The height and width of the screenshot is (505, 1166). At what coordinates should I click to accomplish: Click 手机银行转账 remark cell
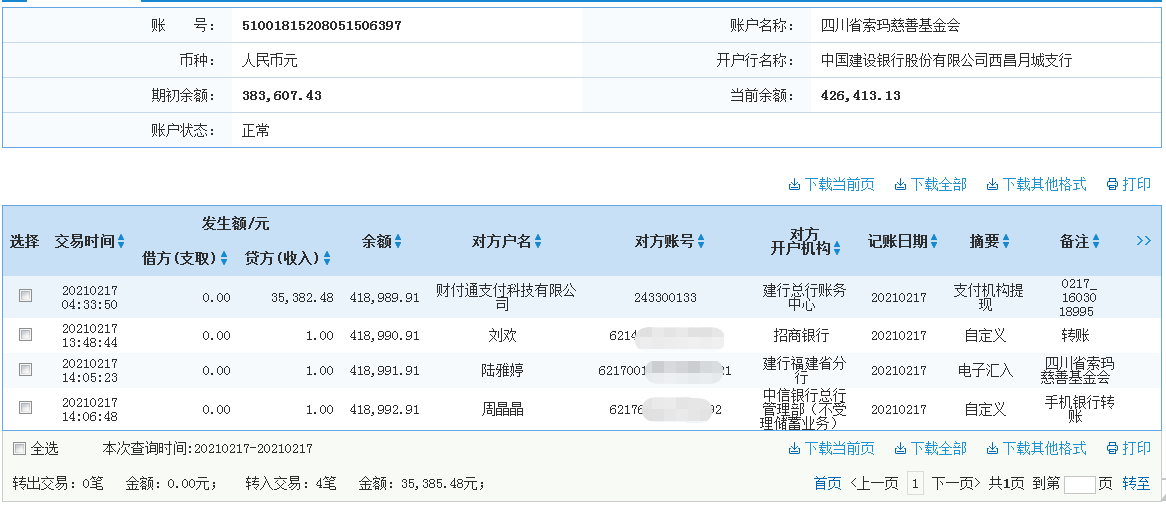pos(1080,409)
